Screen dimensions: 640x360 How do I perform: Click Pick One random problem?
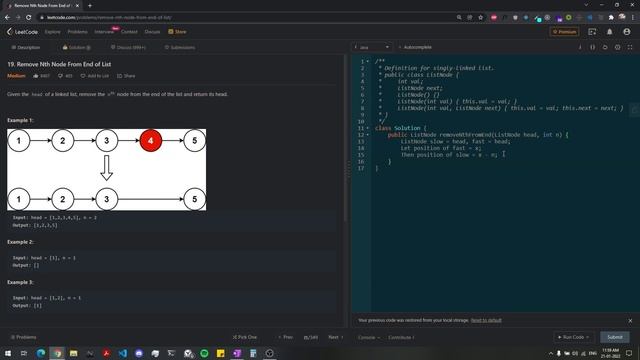(244, 337)
